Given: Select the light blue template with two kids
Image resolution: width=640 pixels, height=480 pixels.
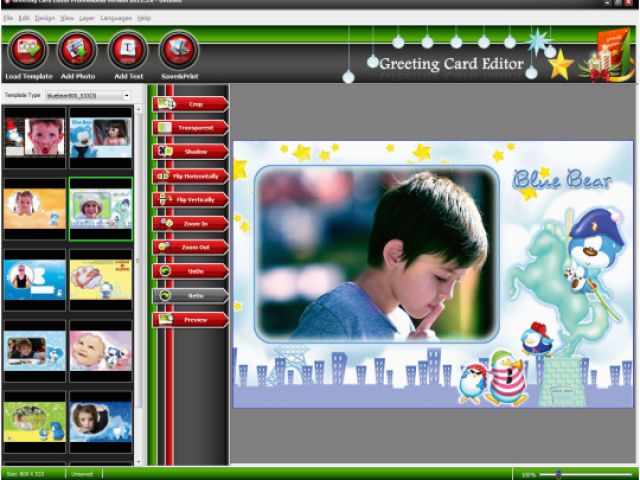Looking at the screenshot, I should (x=35, y=351).
